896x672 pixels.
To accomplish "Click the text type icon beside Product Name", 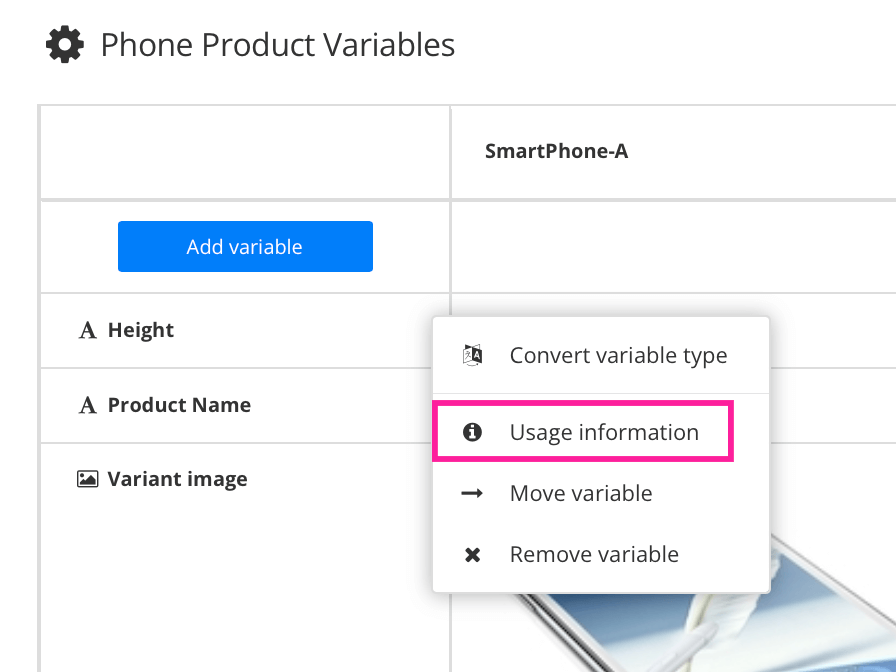I will (88, 405).
